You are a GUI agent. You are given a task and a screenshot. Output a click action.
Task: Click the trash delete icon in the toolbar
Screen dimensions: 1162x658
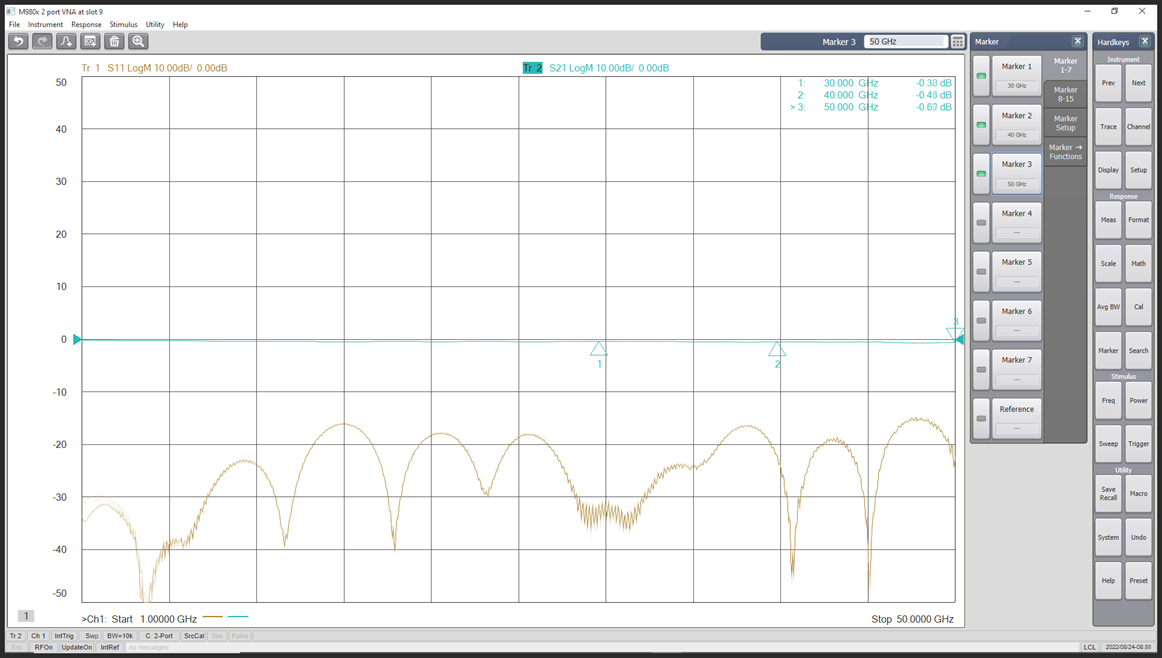coord(114,41)
